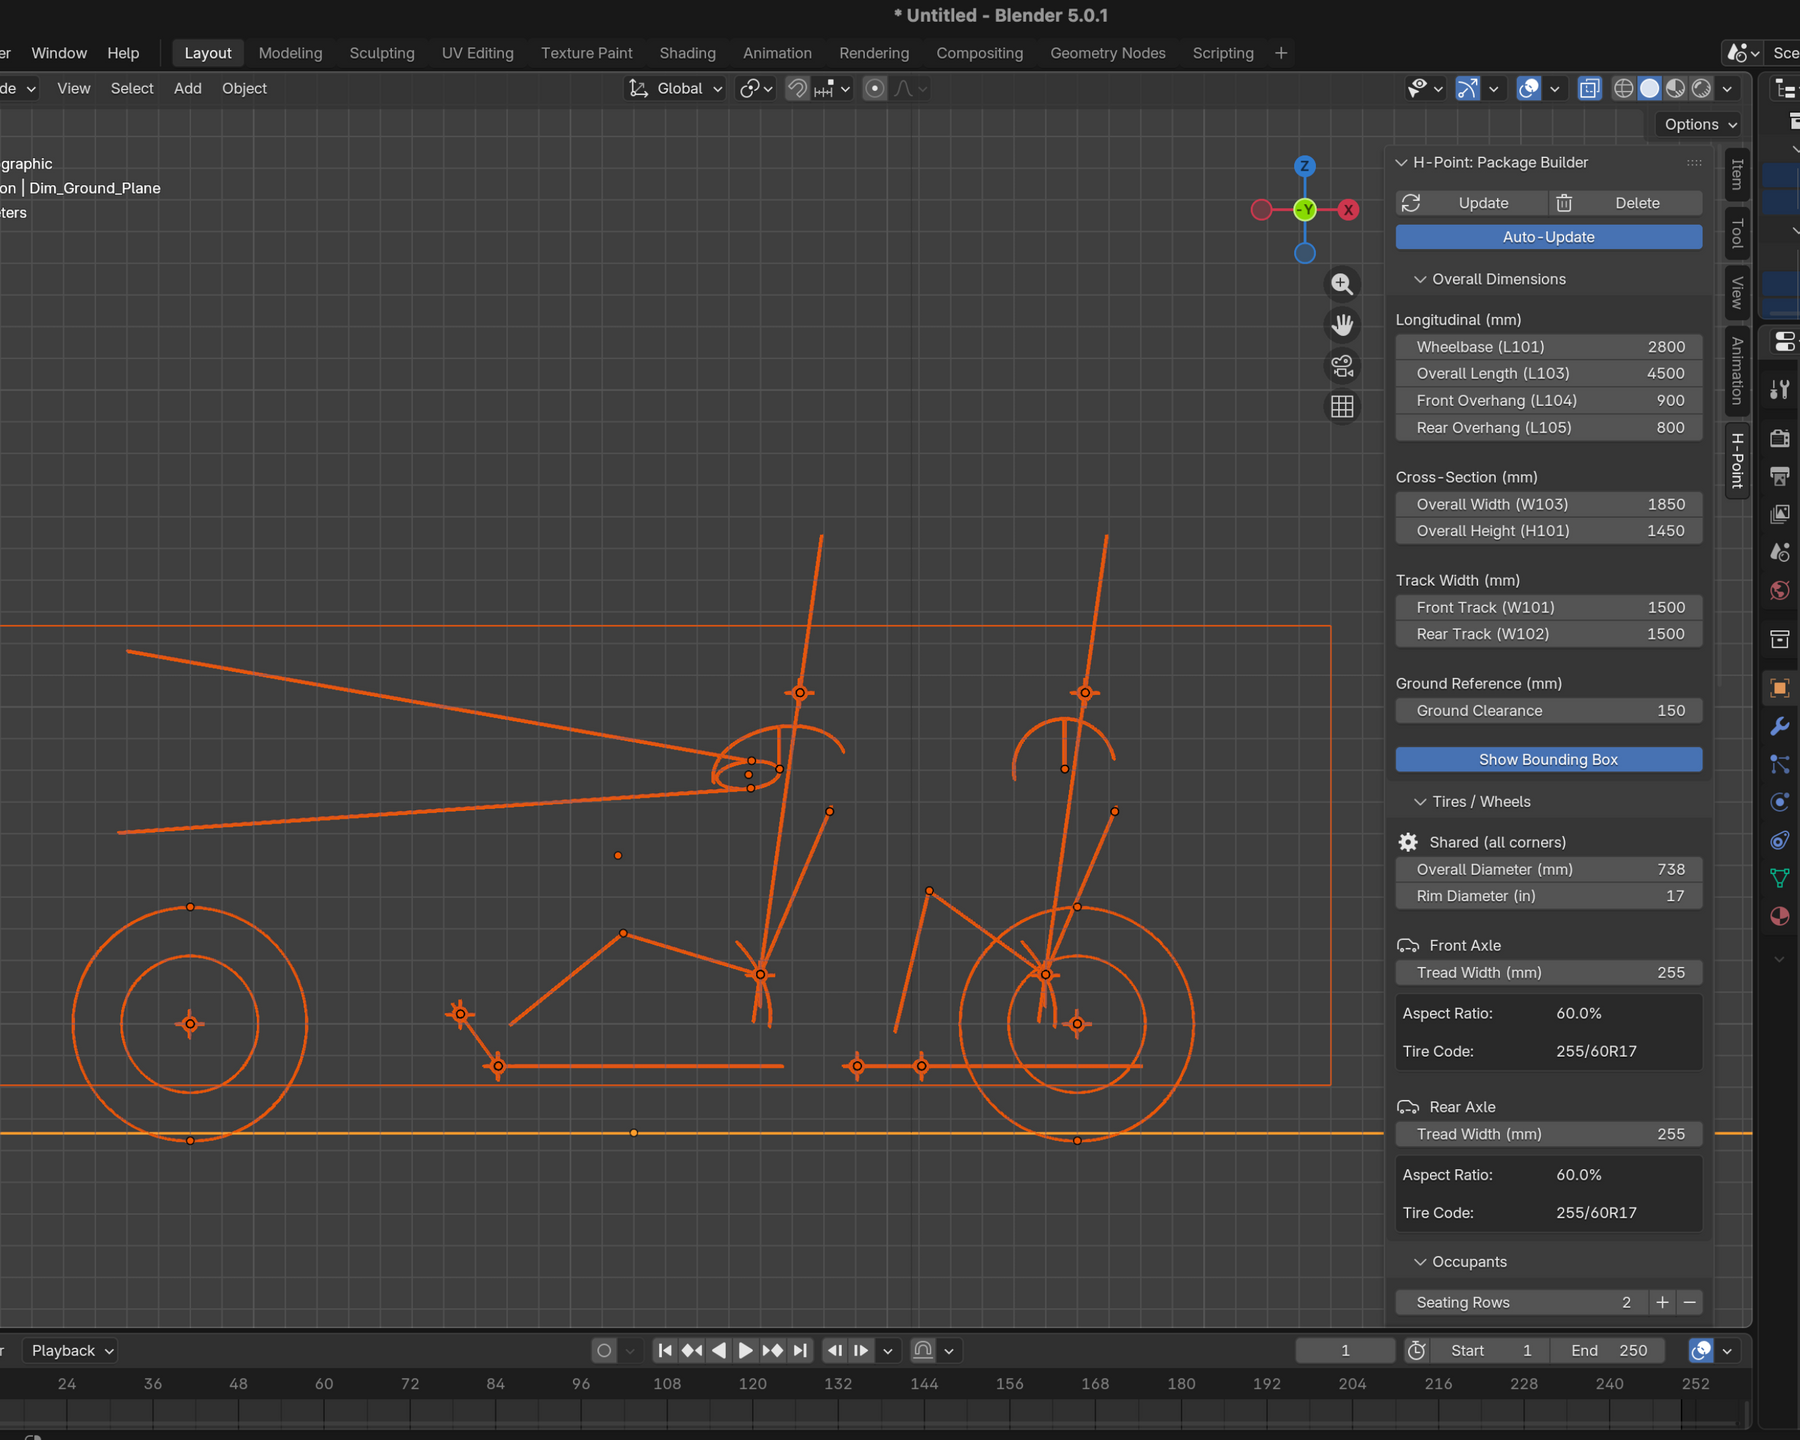Jump to the end frame playback icon
1800x1440 pixels.
pyautogui.click(x=800, y=1350)
